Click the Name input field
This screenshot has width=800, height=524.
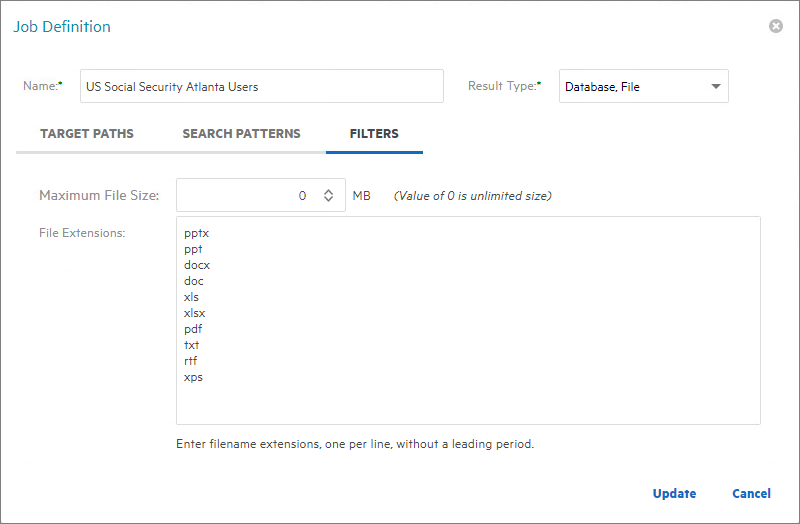(x=263, y=87)
